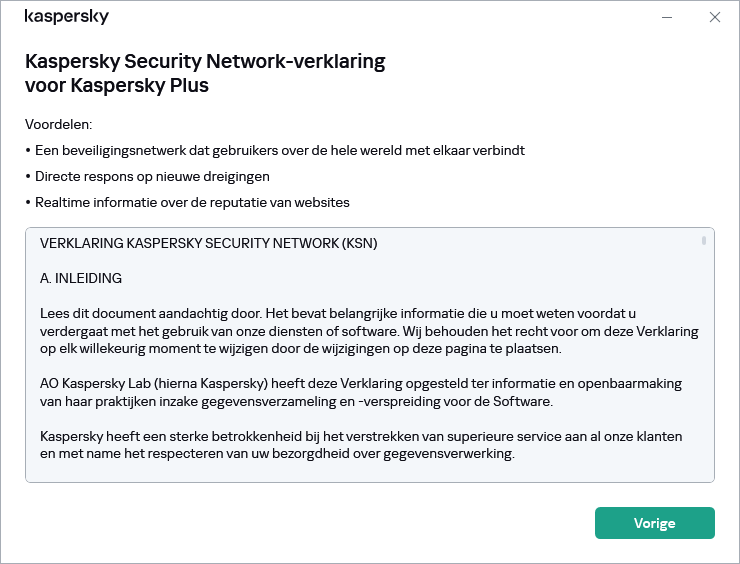Click the 'VERKLARING KASPERSKY SECURITY NETWORK (KSN)' heading
The width and height of the screenshot is (740, 564).
click(208, 243)
